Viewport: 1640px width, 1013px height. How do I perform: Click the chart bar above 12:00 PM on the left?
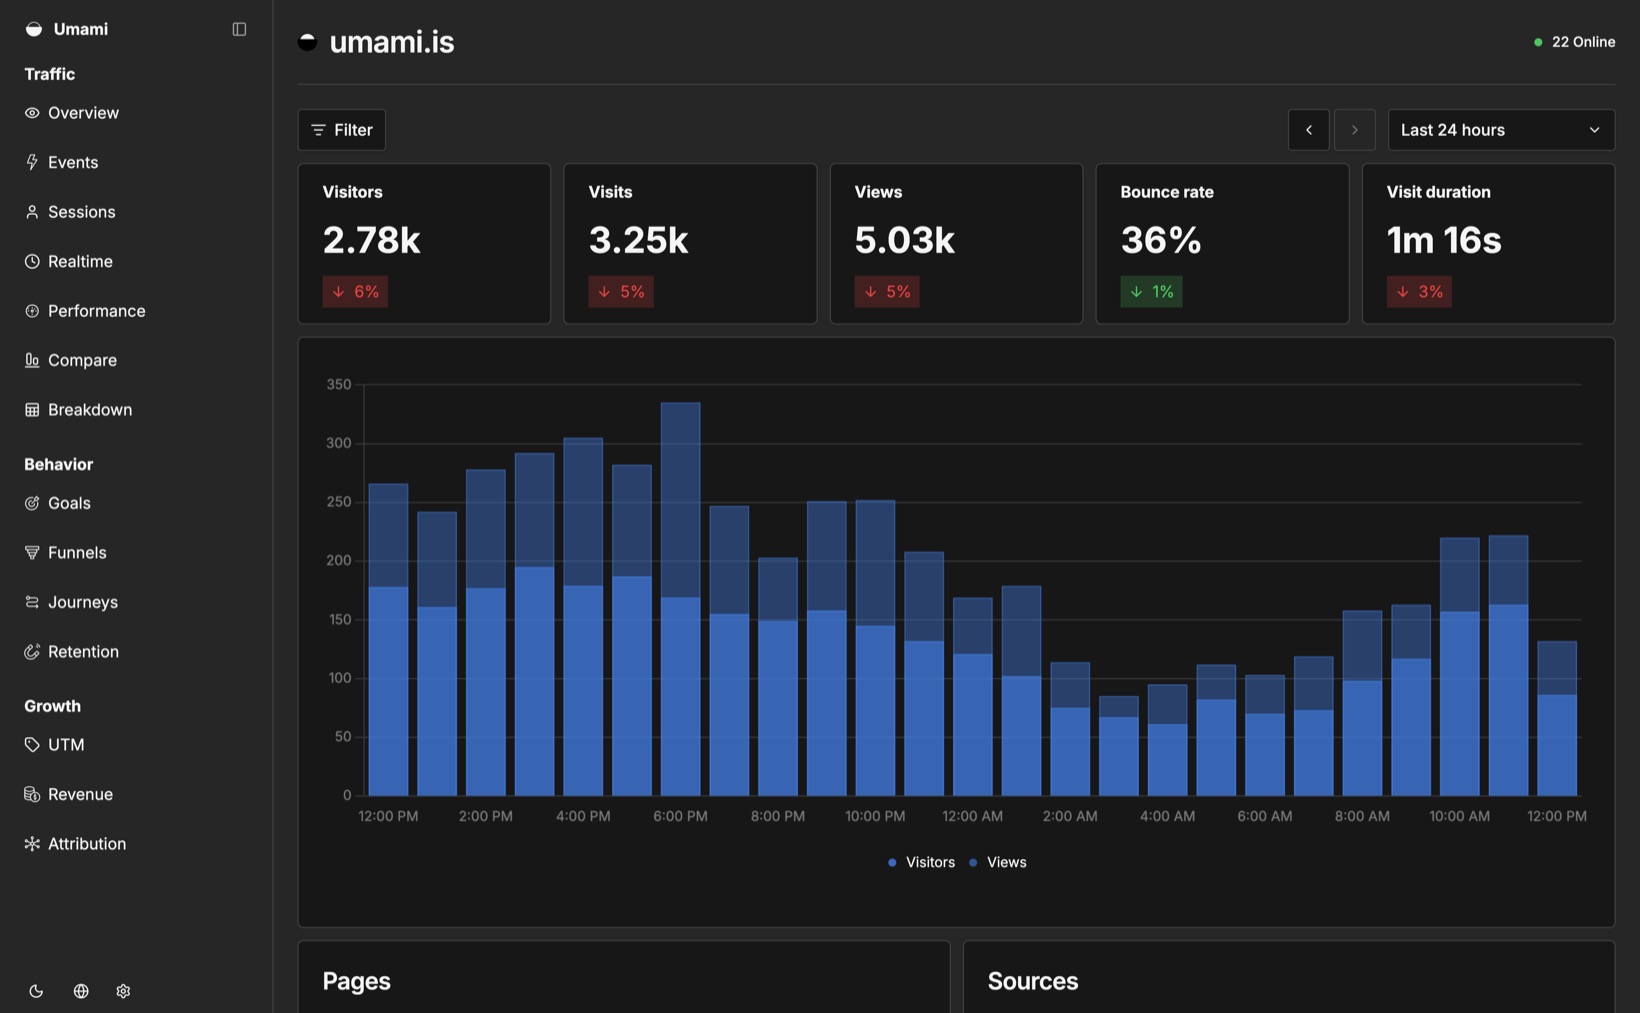tap(388, 640)
